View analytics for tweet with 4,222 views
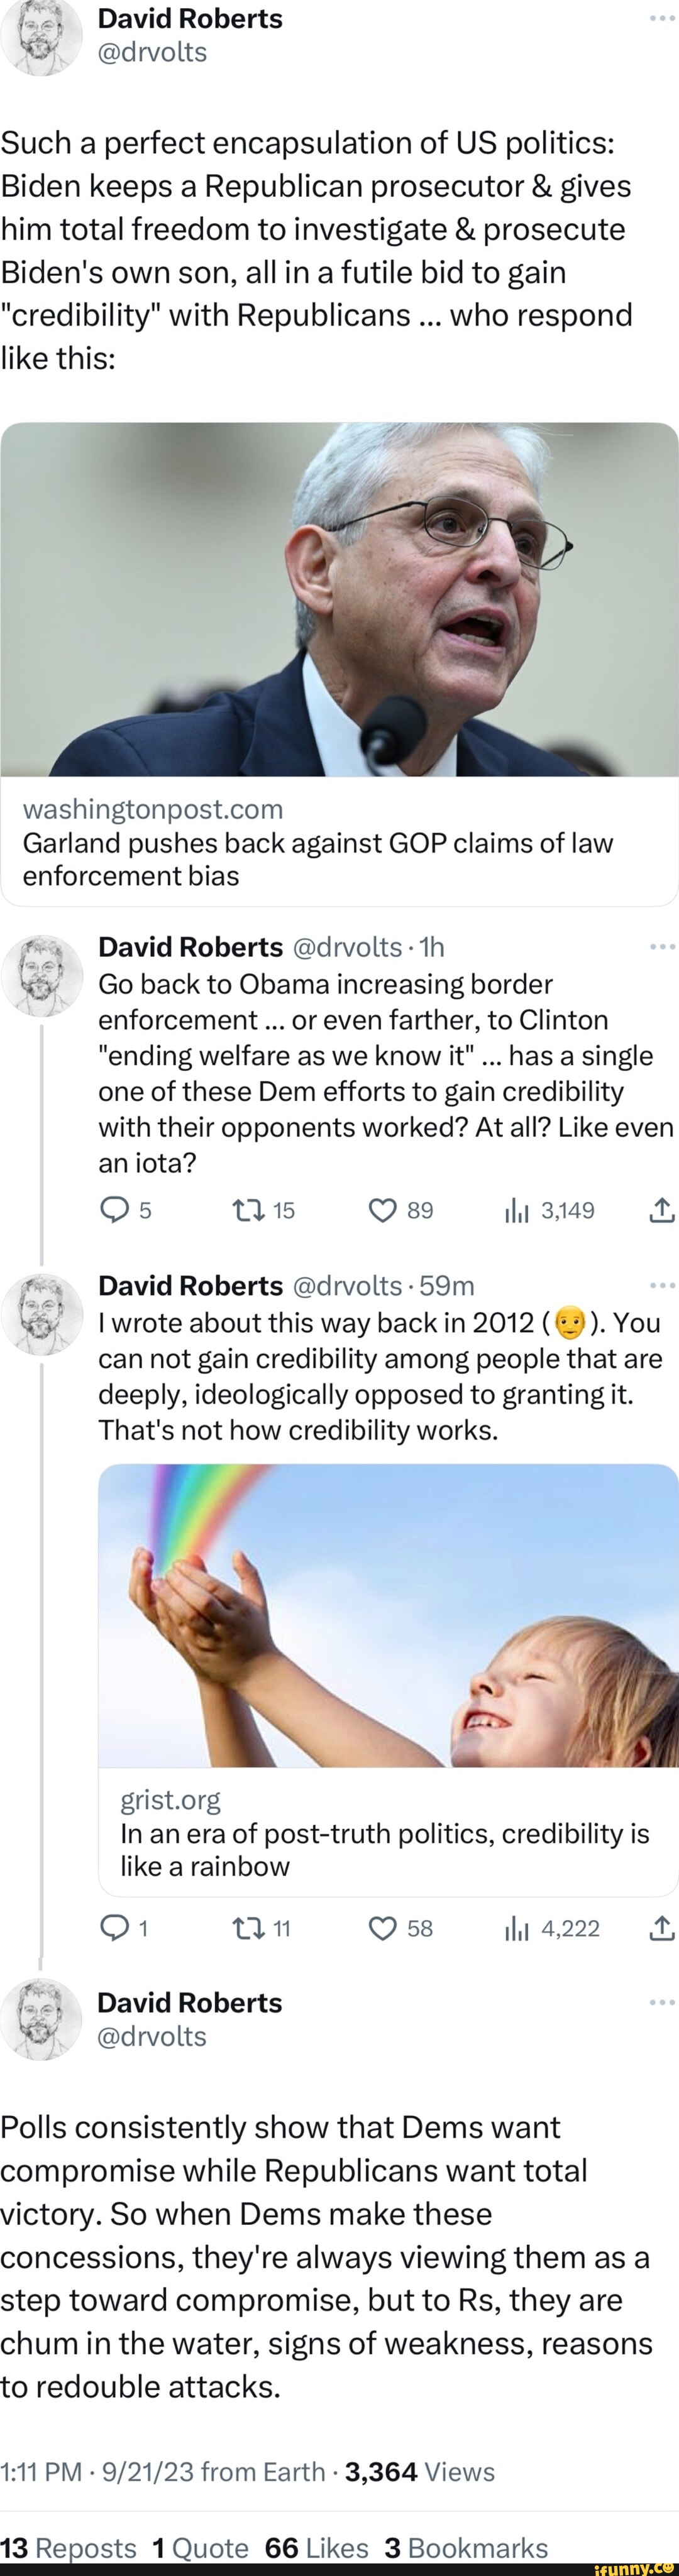Viewport: 679px width, 2576px height. pyautogui.click(x=516, y=1928)
